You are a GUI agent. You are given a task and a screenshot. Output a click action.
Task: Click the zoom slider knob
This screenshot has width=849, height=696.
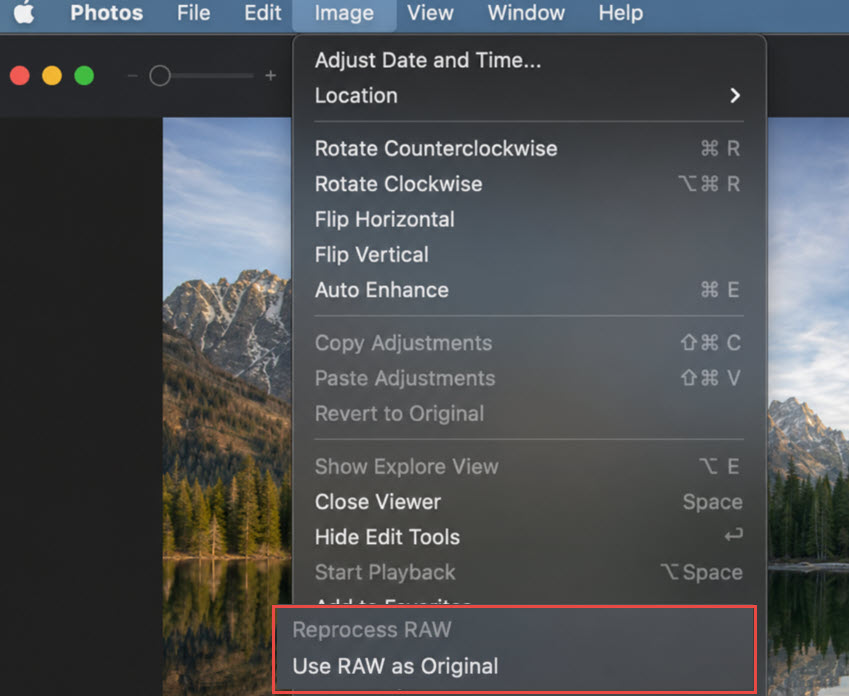point(160,76)
